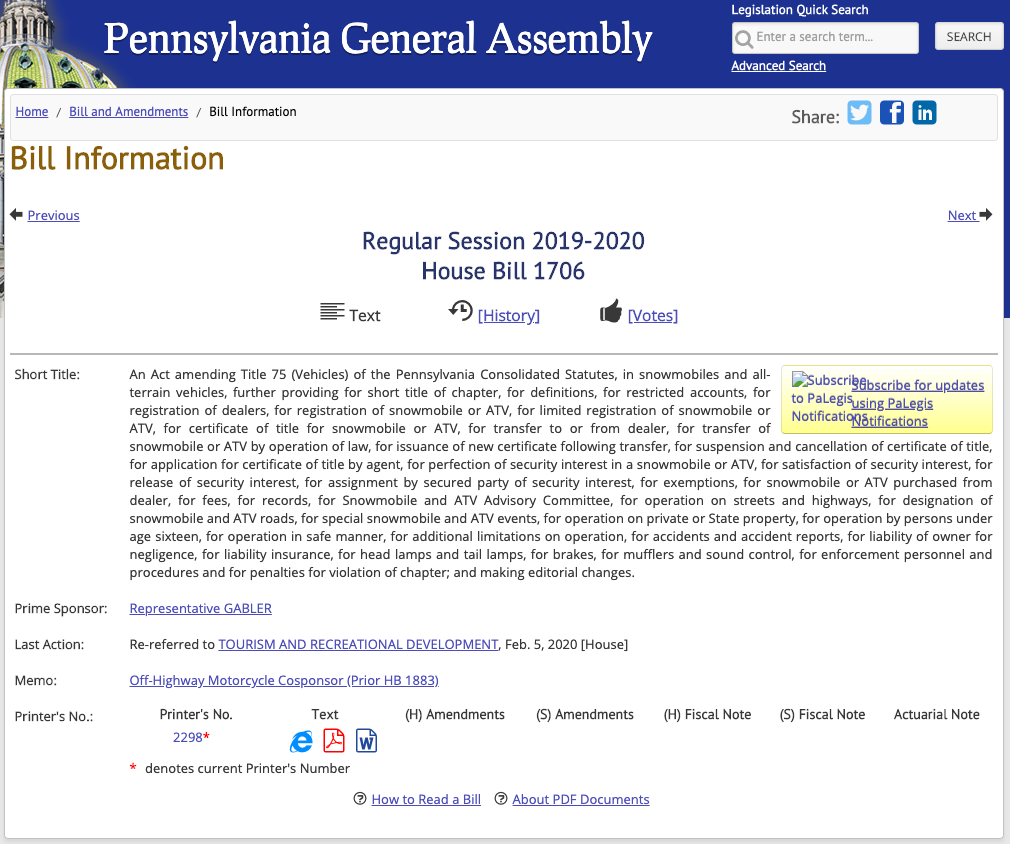Click the magnifier icon in search box
This screenshot has width=1010, height=844.
[x=743, y=39]
